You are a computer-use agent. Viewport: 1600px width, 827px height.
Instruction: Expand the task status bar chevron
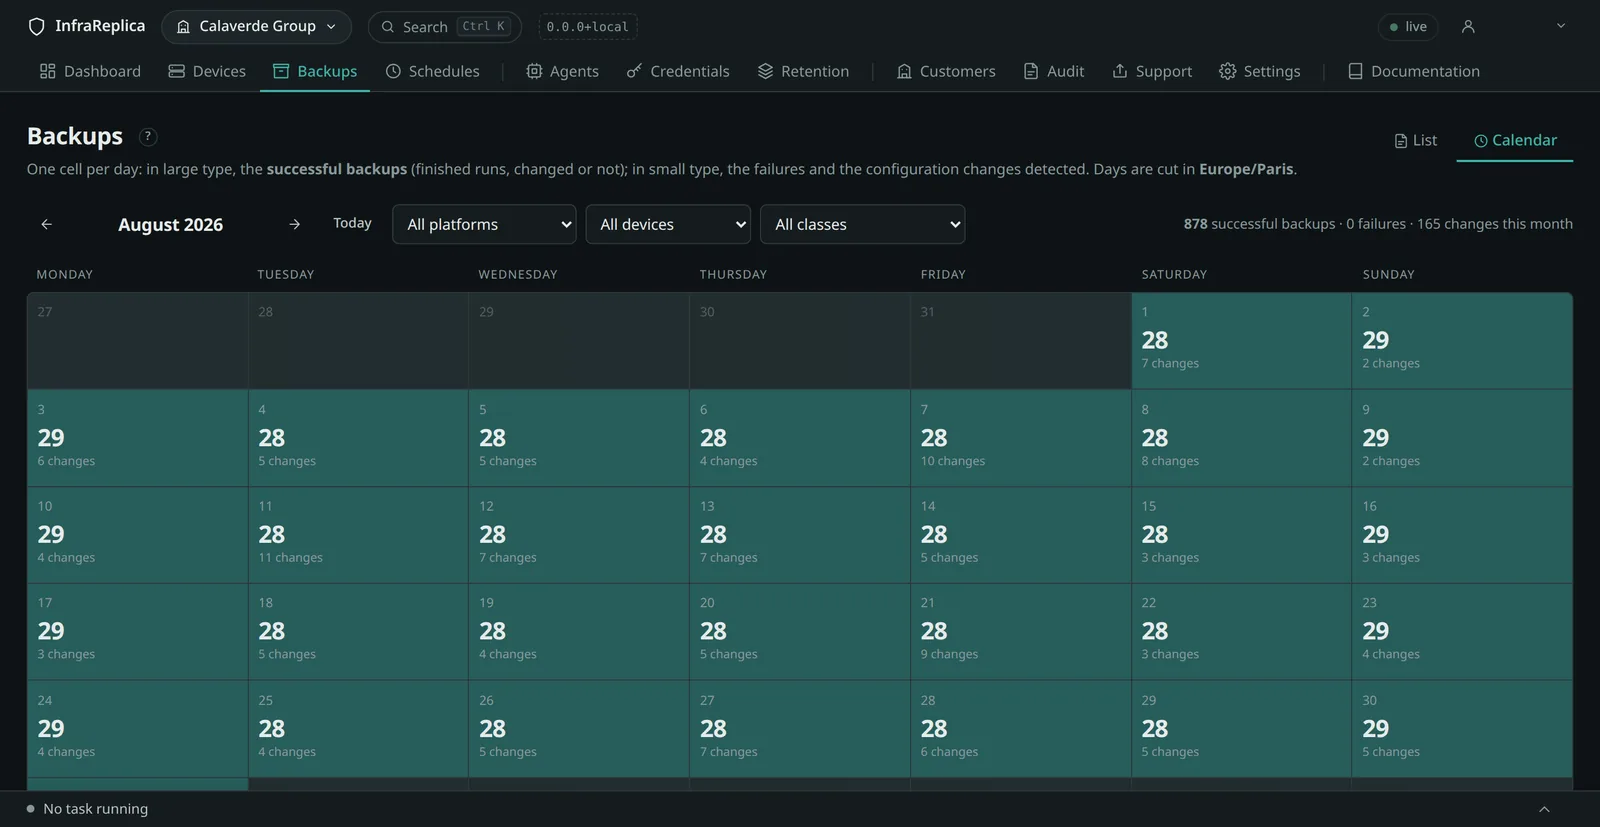pyautogui.click(x=1544, y=809)
